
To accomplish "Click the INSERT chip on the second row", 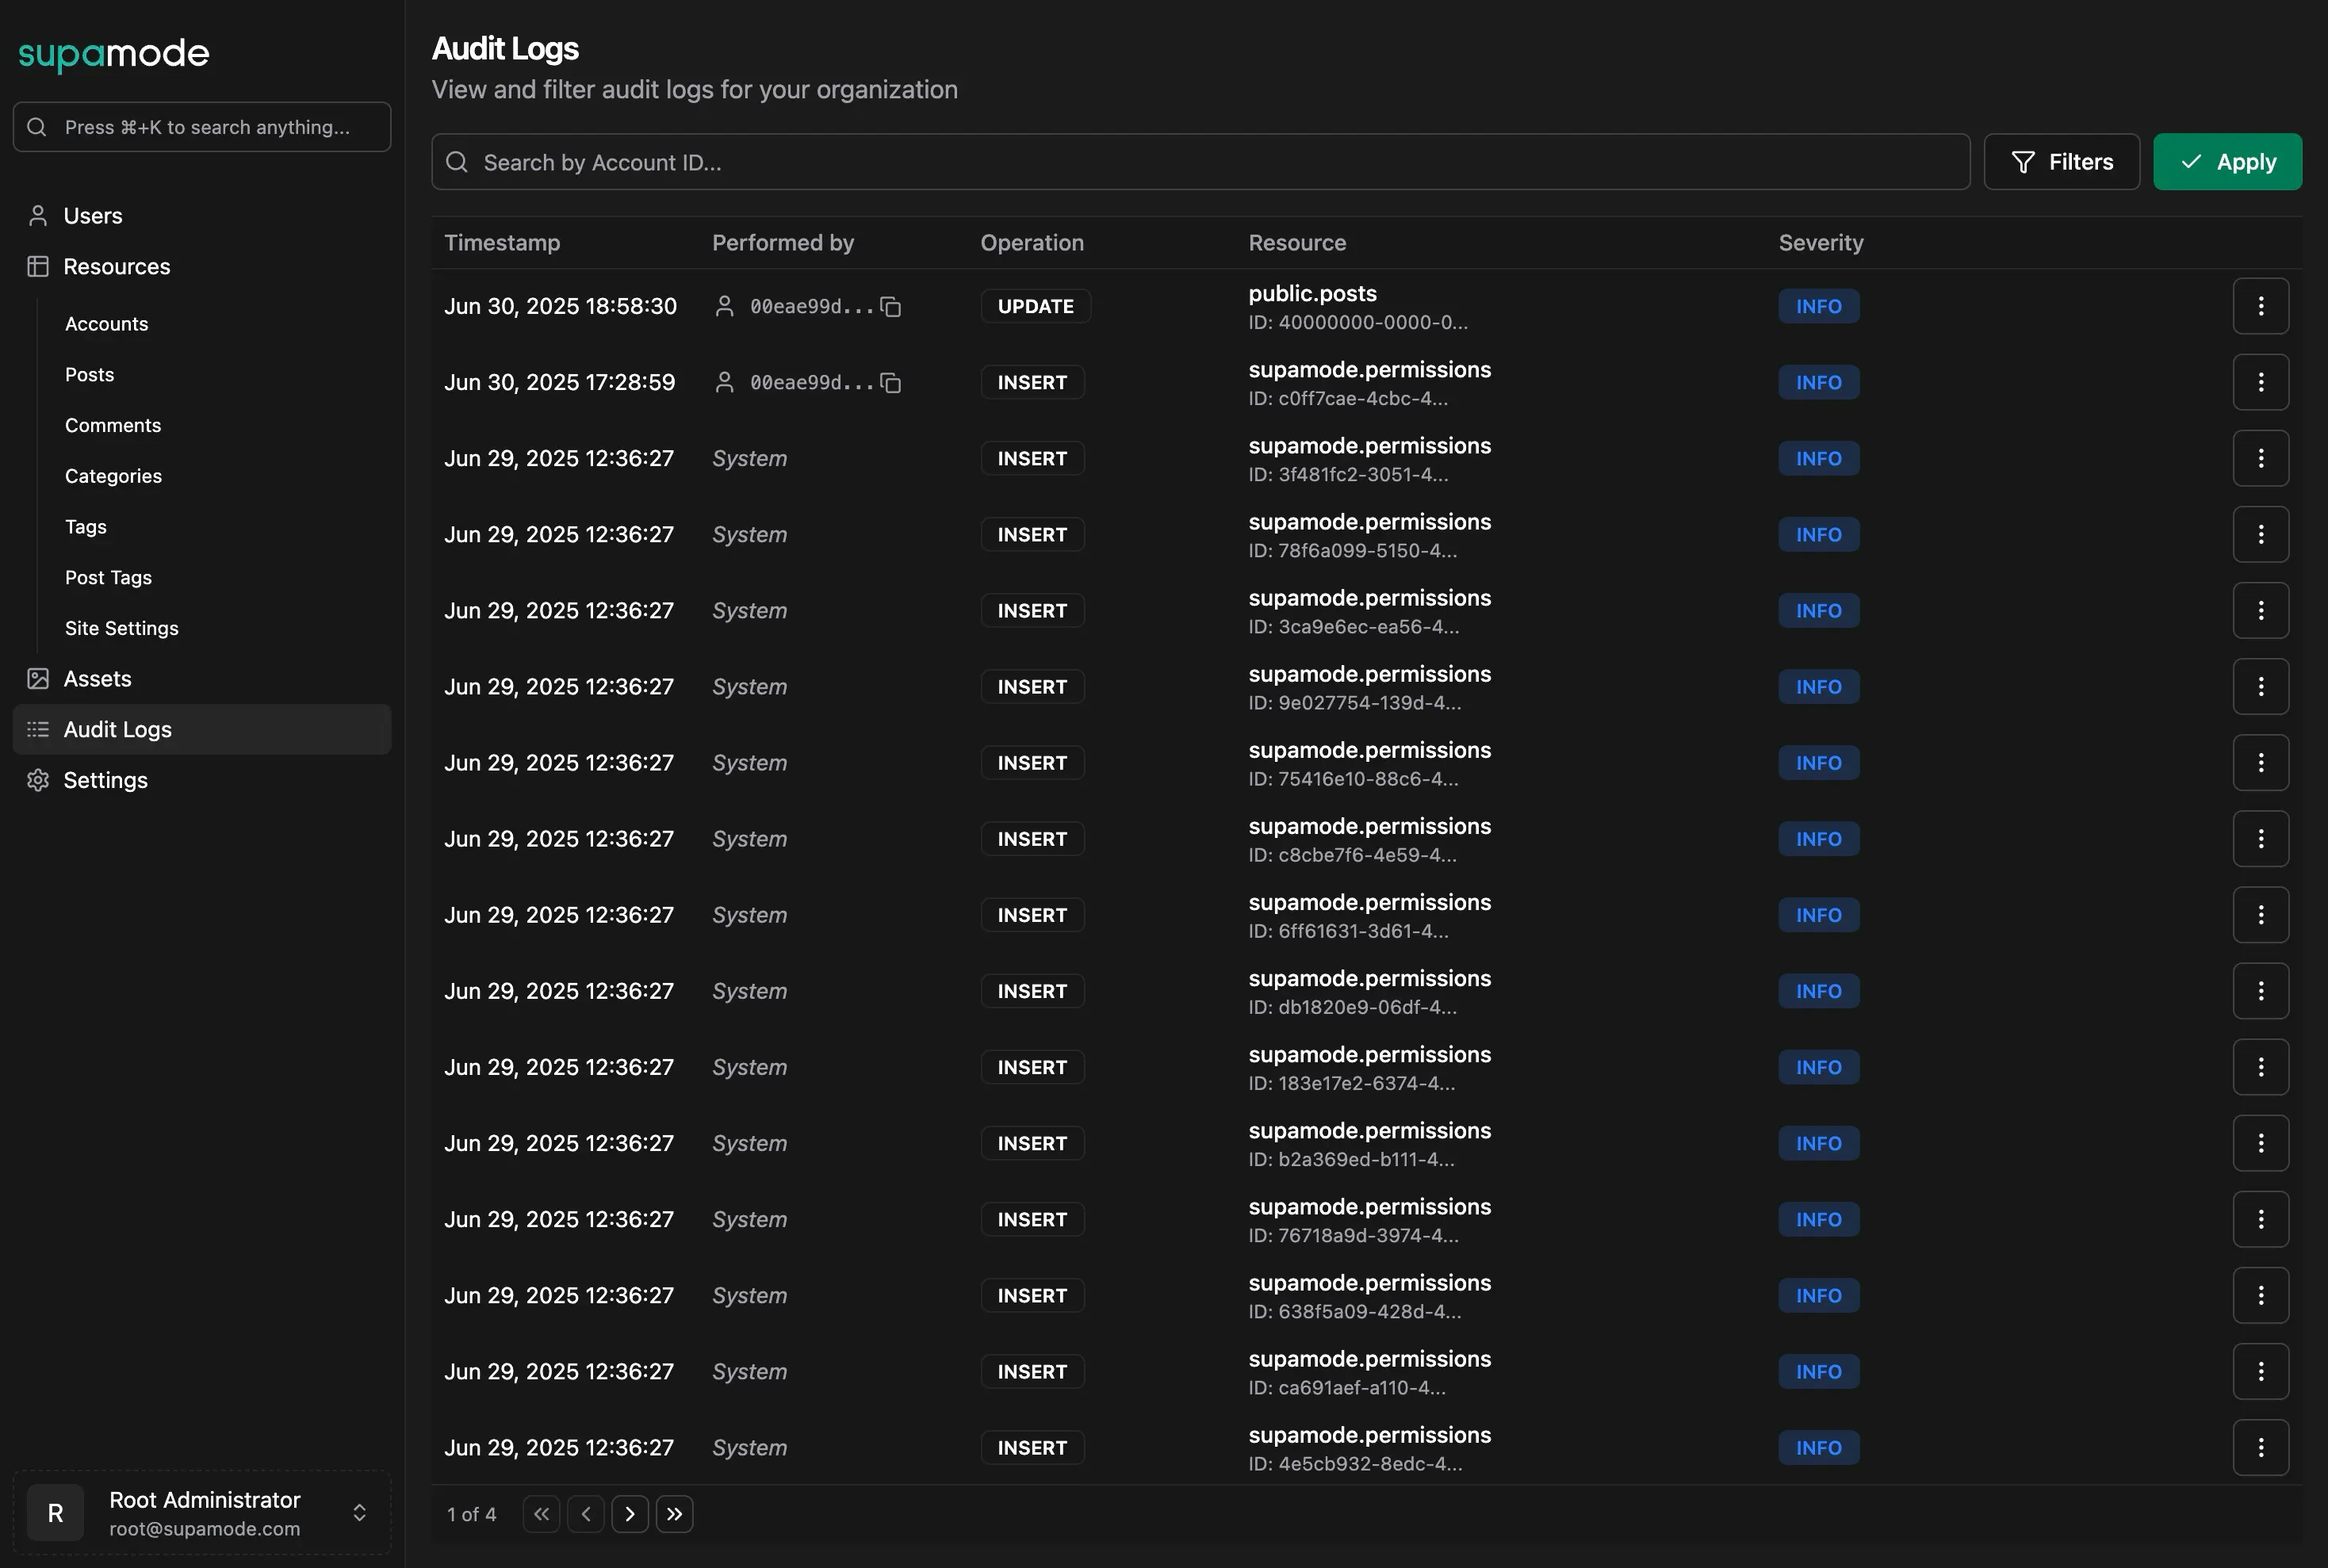I will [x=1032, y=382].
